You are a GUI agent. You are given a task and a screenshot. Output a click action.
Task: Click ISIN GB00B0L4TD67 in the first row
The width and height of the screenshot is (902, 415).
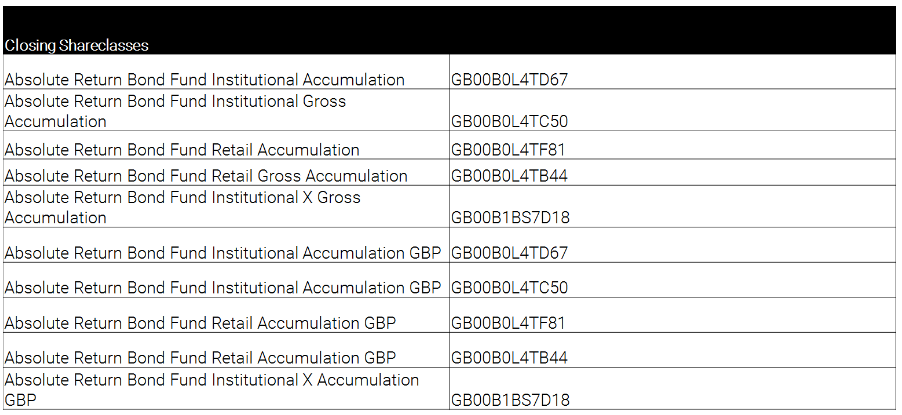[x=672, y=72]
